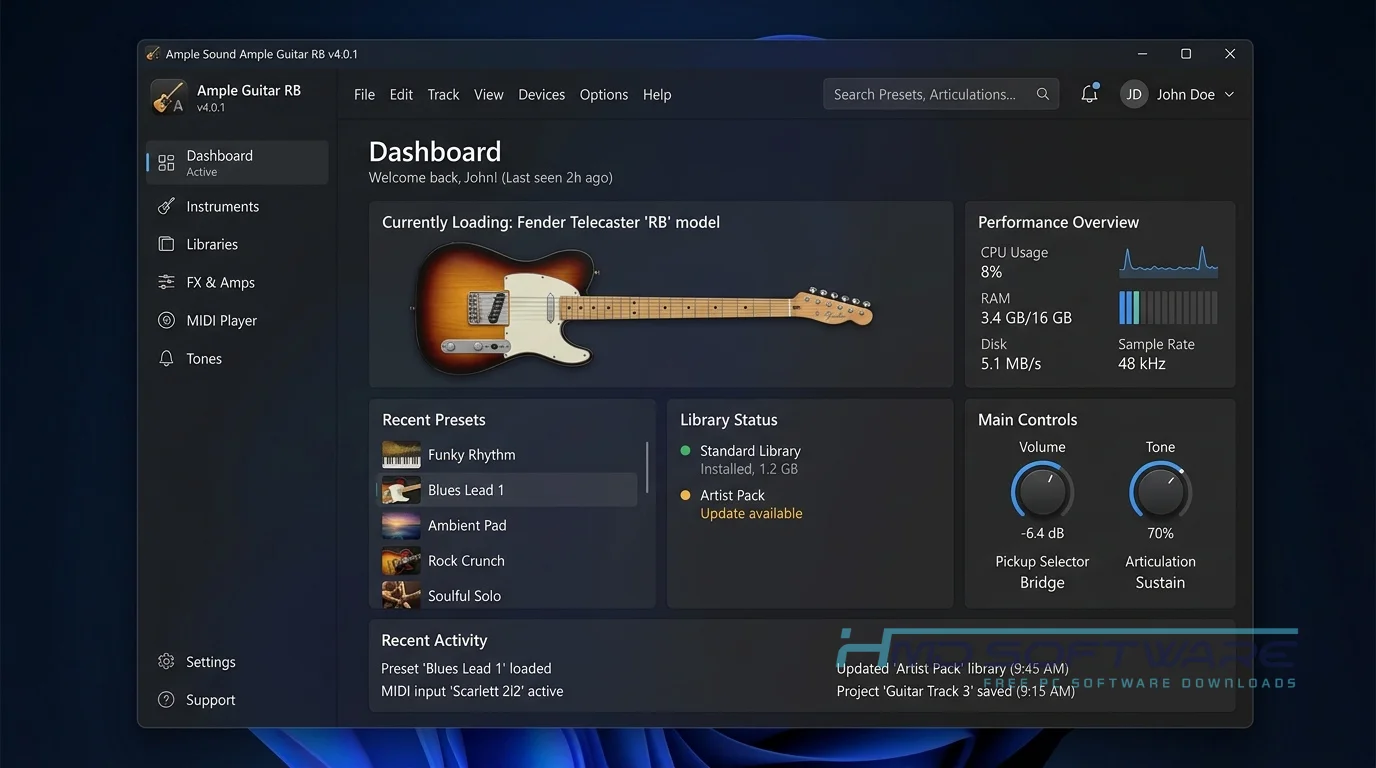Open the Settings label in sidebar
The image size is (1376, 768).
pyautogui.click(x=211, y=661)
